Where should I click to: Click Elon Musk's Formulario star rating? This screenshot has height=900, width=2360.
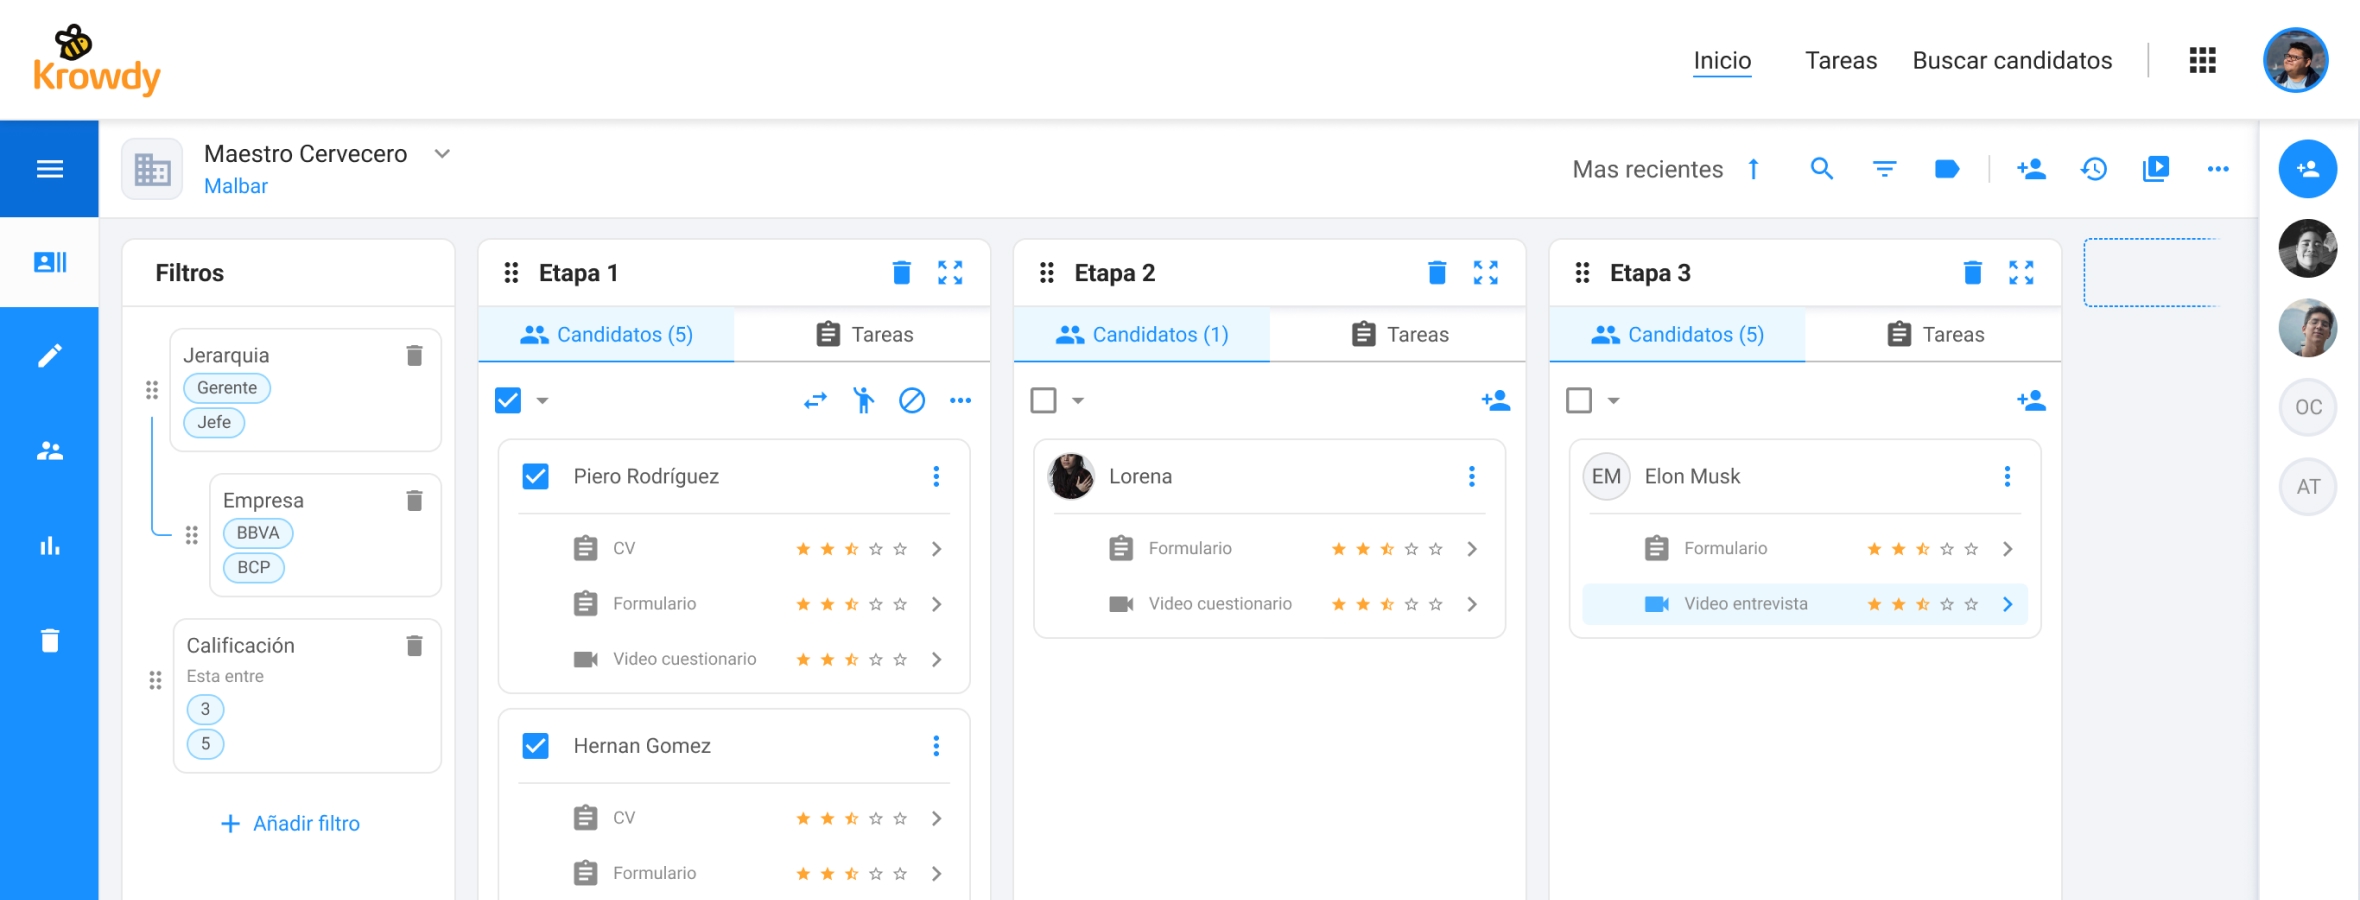point(1922,548)
